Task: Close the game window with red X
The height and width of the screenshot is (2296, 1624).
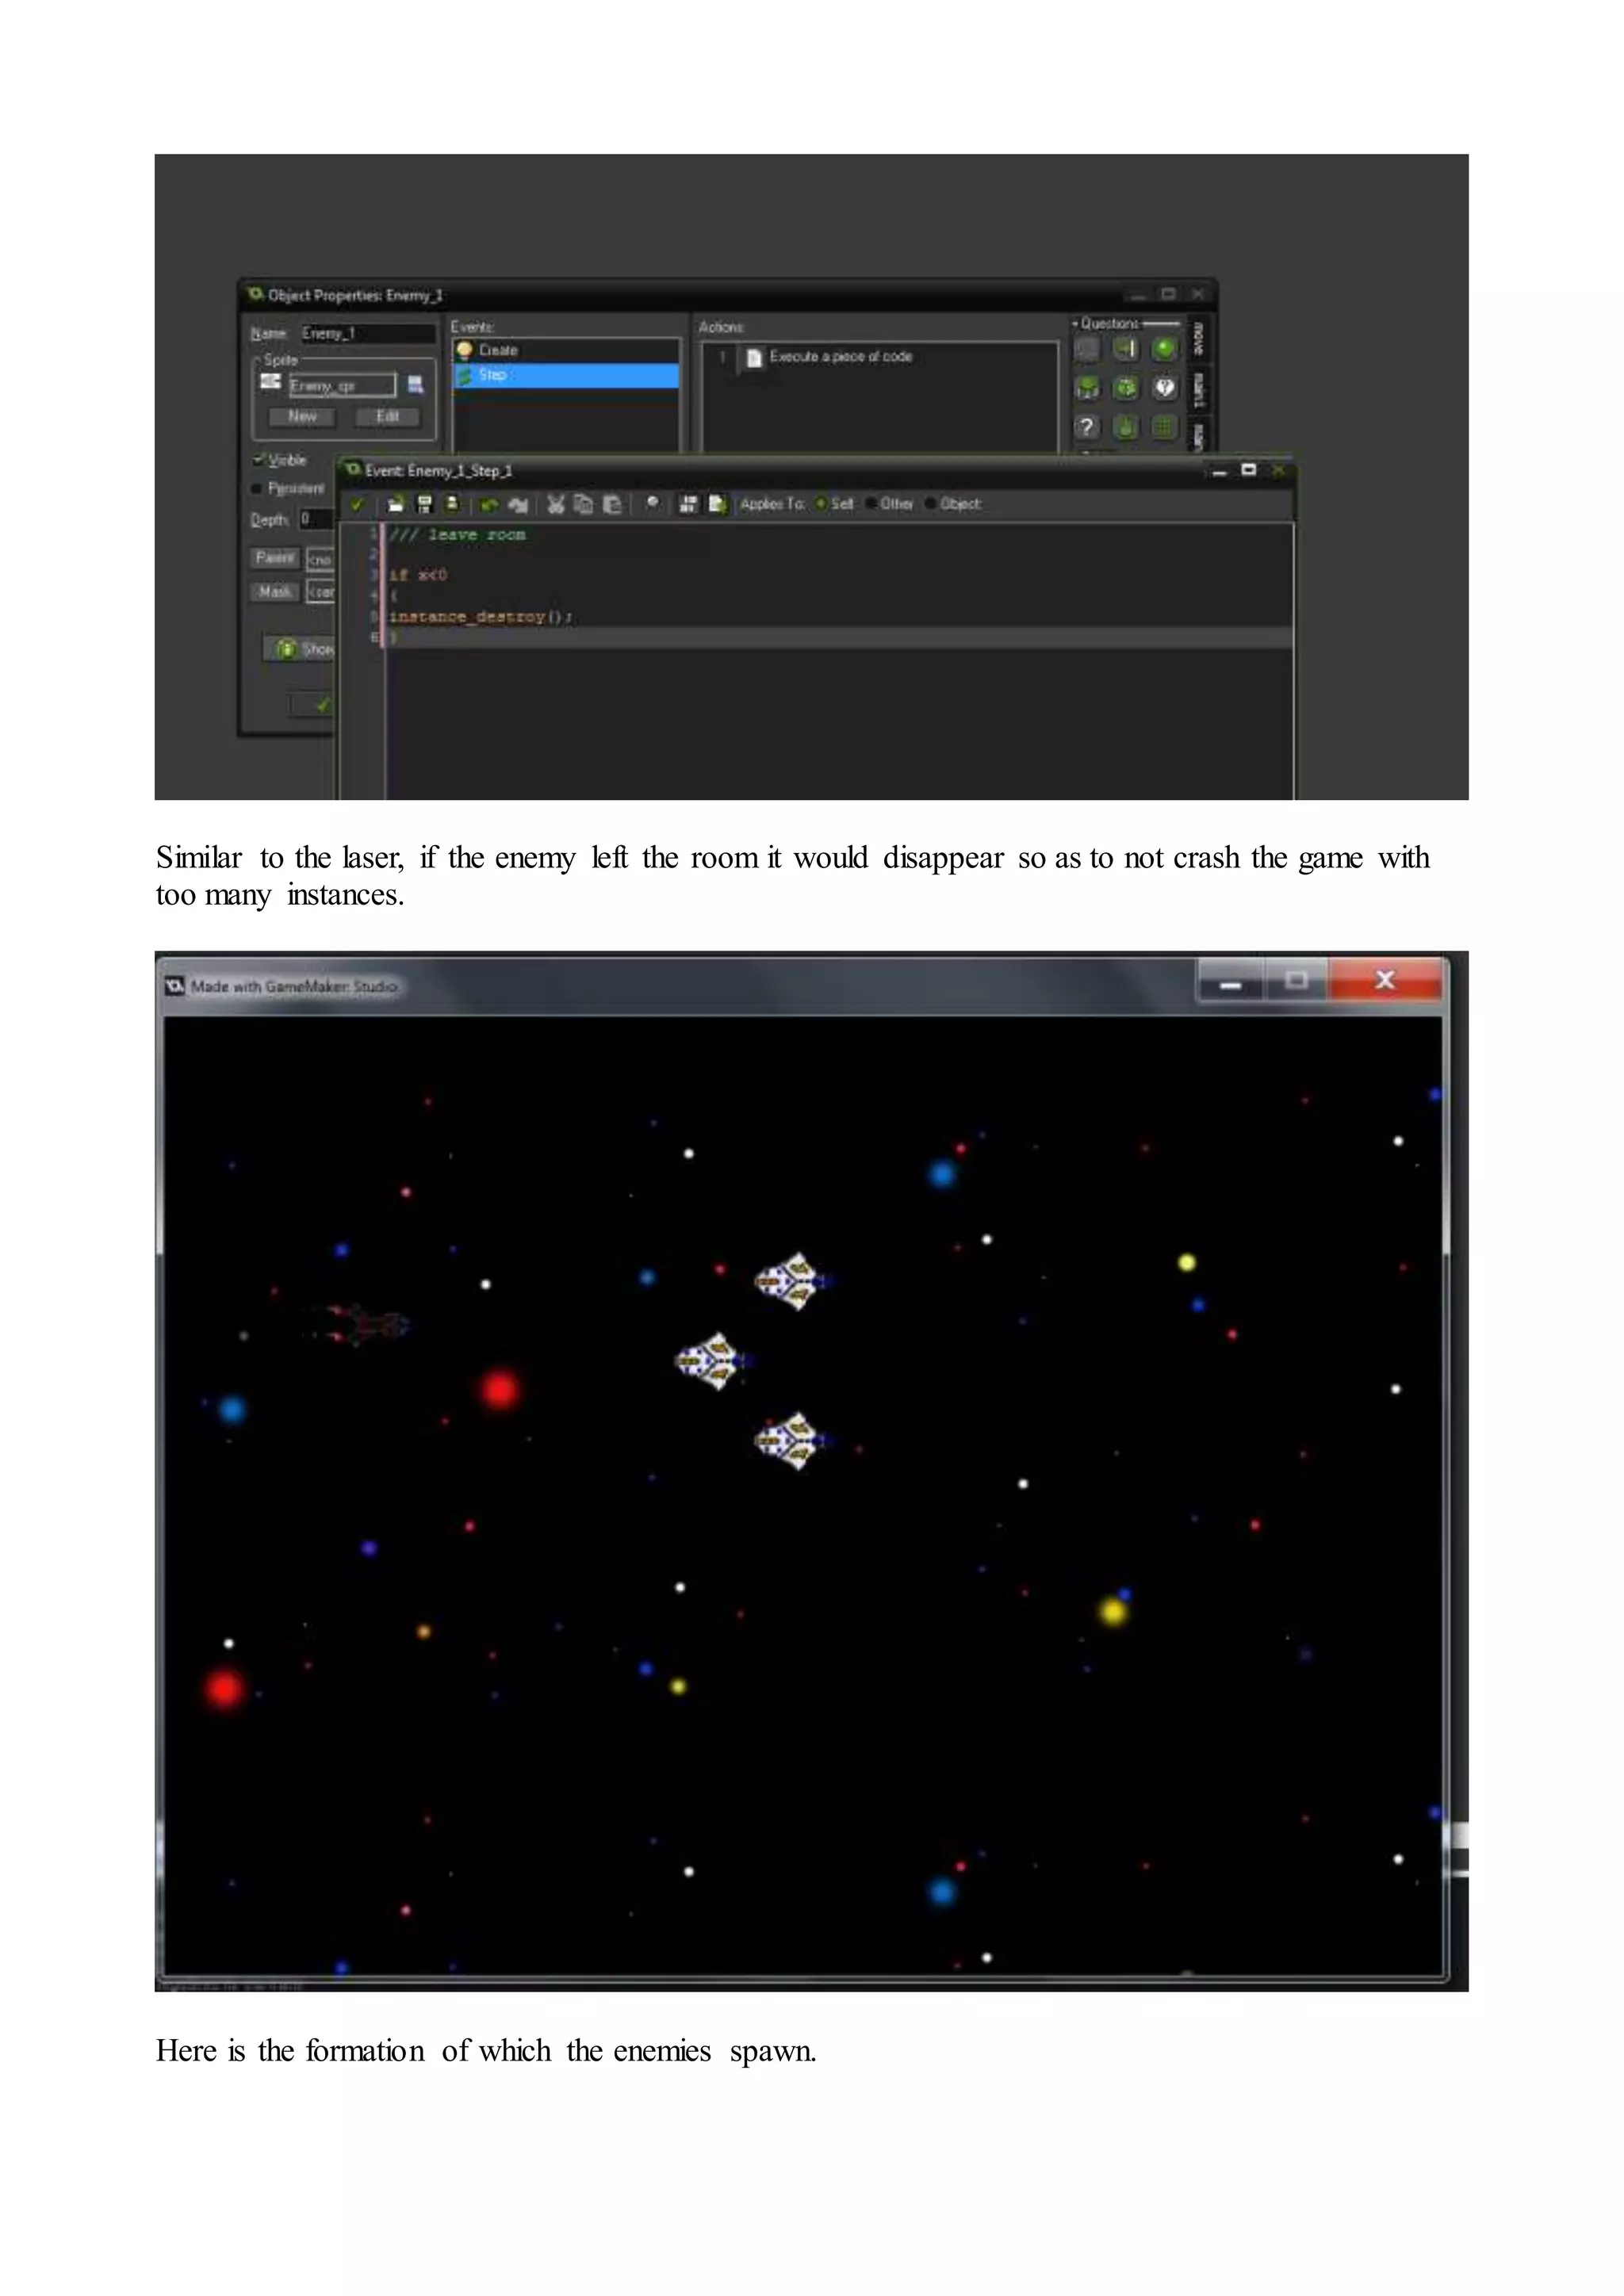Action: [1385, 981]
